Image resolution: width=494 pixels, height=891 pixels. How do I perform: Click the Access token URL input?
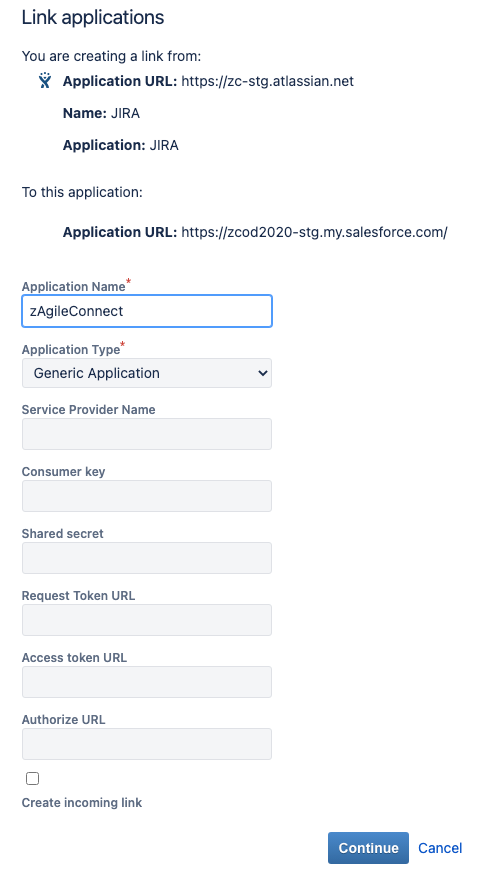147,682
